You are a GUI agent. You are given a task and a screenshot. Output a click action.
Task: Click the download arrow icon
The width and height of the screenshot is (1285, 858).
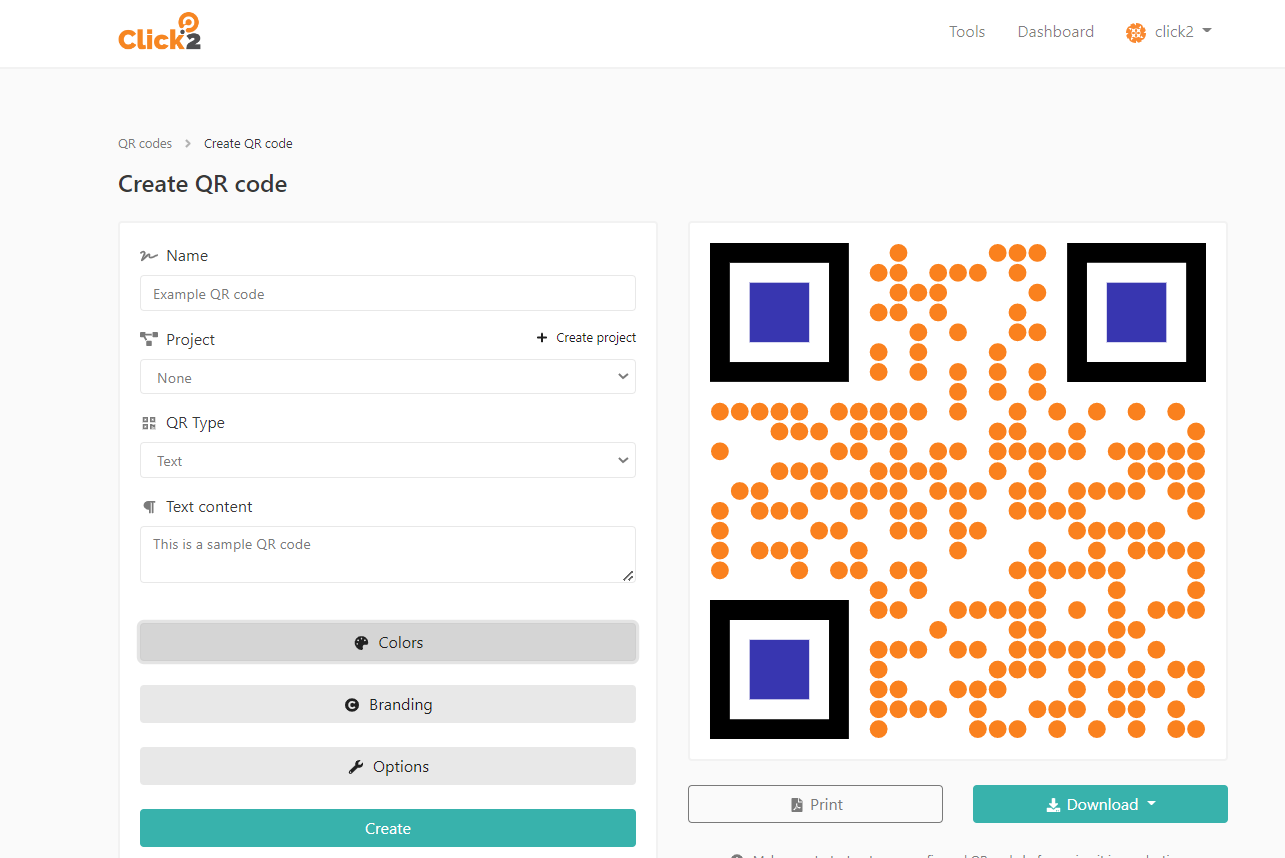[x=1053, y=805]
